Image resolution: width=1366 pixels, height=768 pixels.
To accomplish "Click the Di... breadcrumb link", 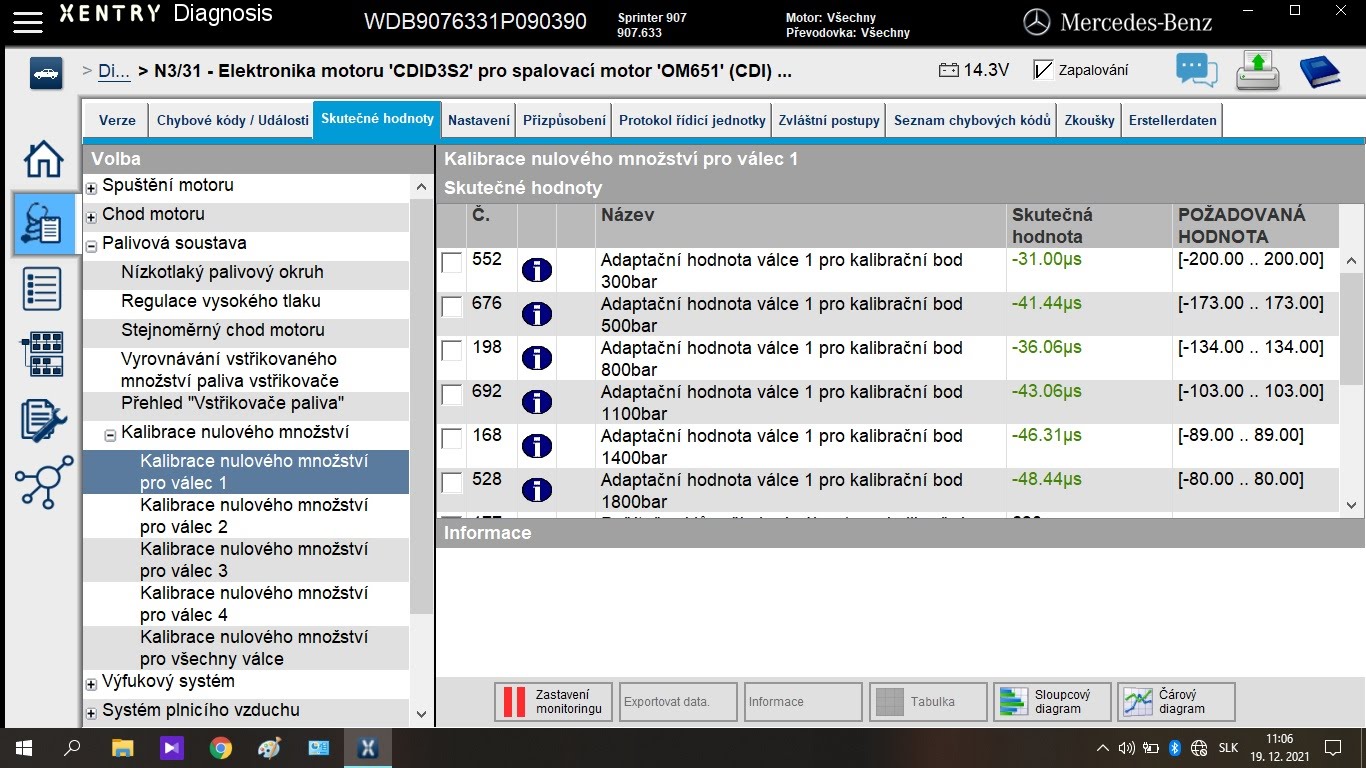I will tap(113, 71).
